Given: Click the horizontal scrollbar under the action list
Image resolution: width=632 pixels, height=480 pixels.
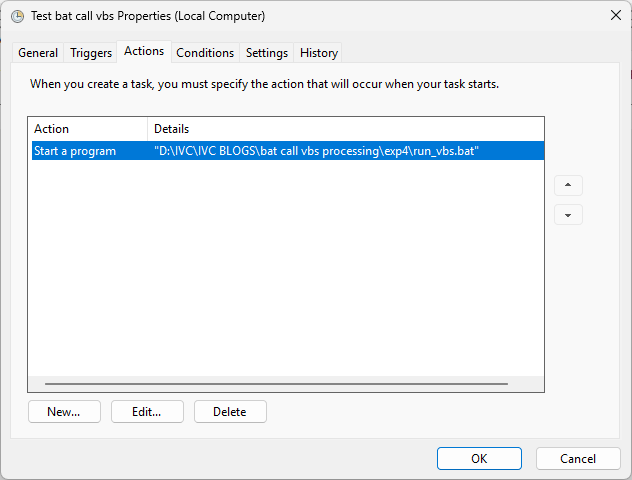Looking at the screenshot, I should [x=276, y=383].
